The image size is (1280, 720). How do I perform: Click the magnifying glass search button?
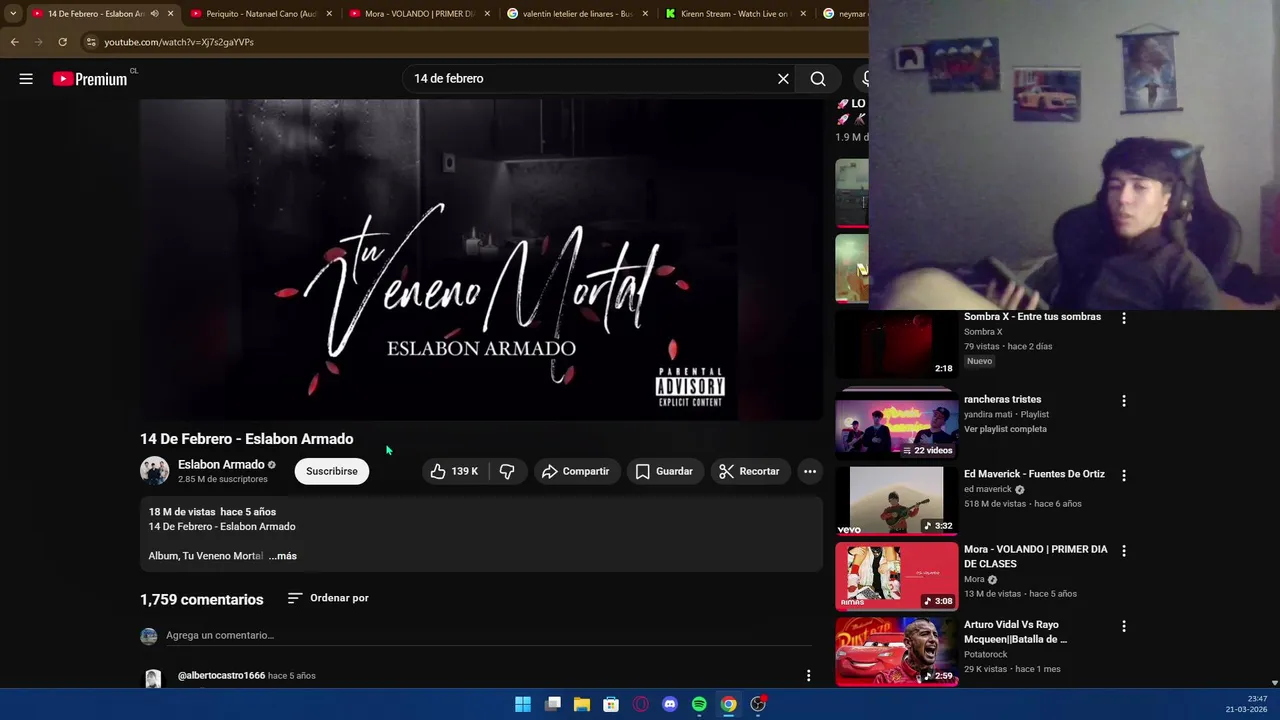point(818,79)
